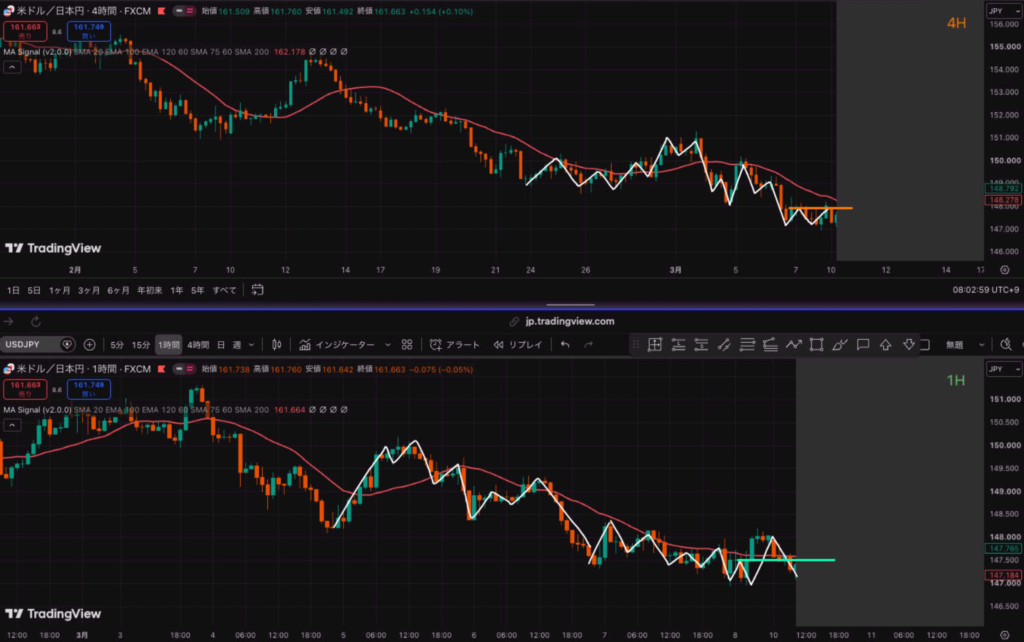Start bar replay with リプレイ button

pos(518,344)
